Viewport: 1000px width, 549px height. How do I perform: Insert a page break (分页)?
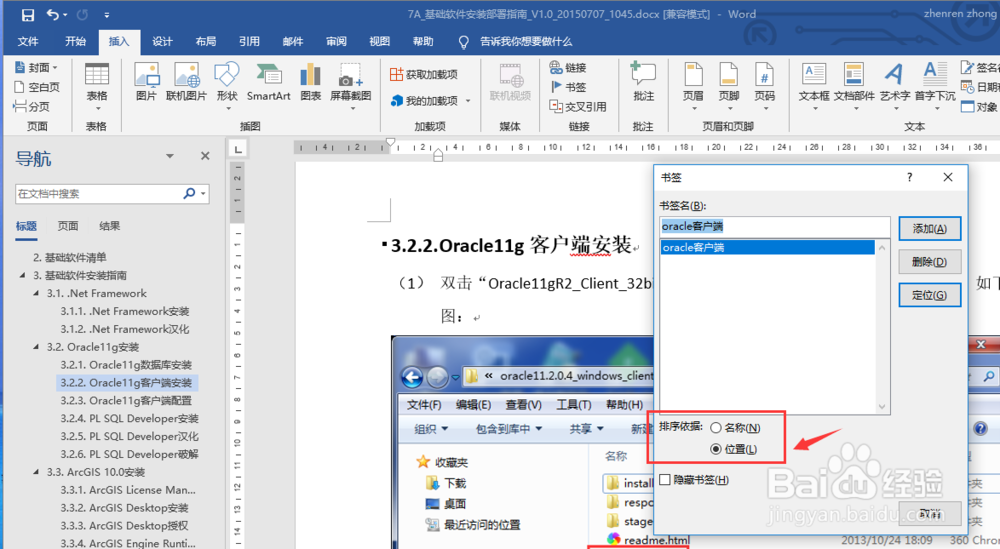click(x=31, y=106)
